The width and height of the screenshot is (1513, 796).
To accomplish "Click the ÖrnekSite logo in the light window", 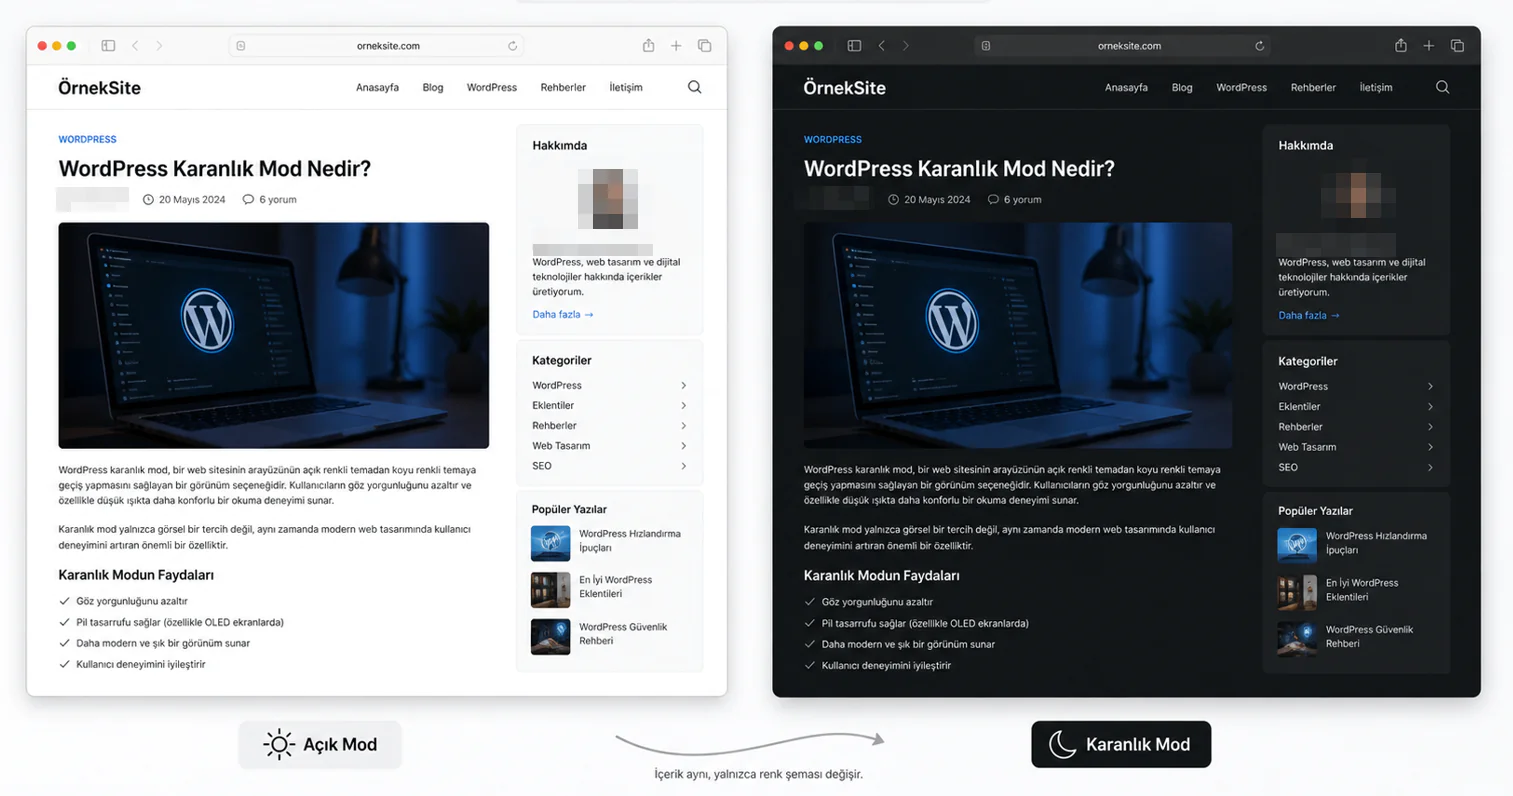I will pyautogui.click(x=99, y=87).
